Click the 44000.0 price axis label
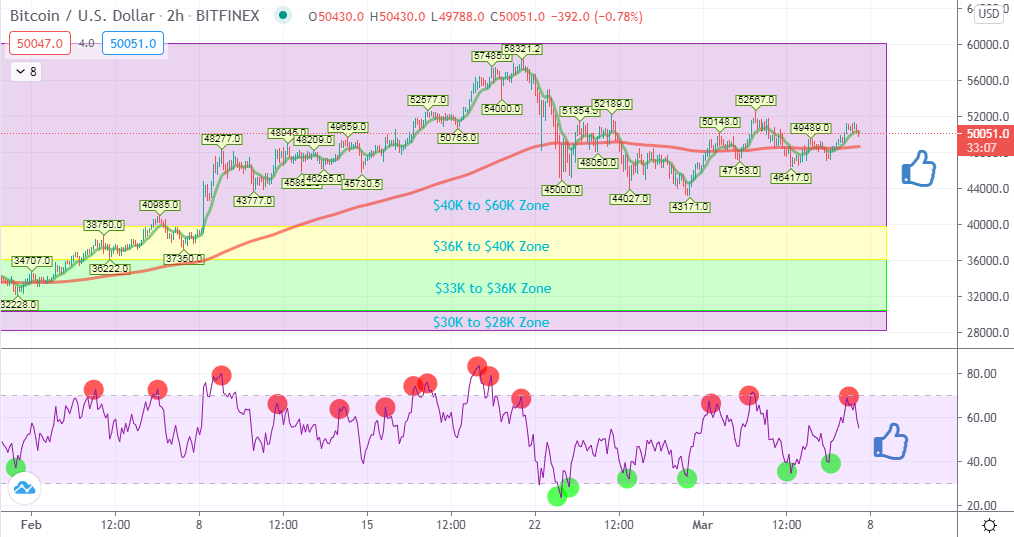1014x537 pixels. tap(987, 189)
